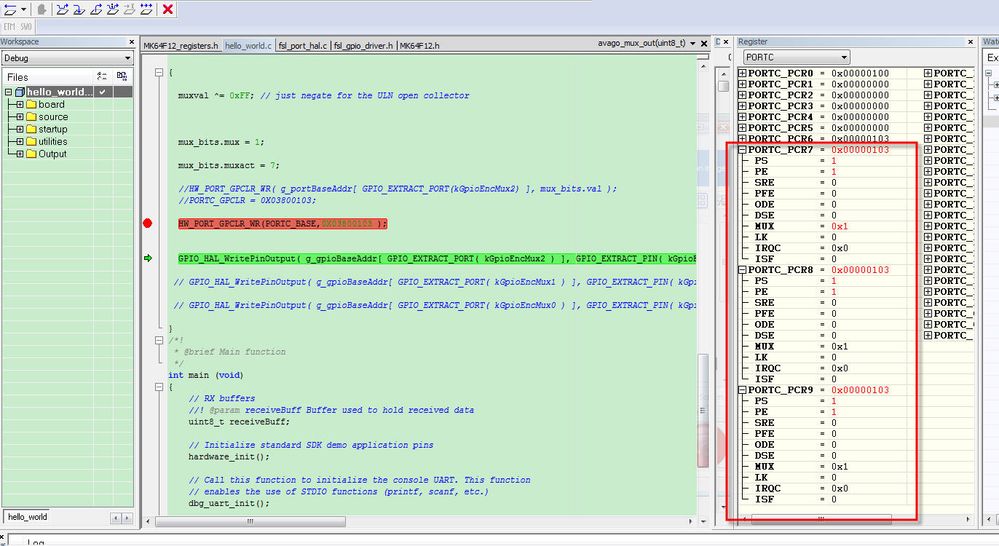
Task: Open the Reset icon's dropdown arrow
Action: [x=24, y=10]
